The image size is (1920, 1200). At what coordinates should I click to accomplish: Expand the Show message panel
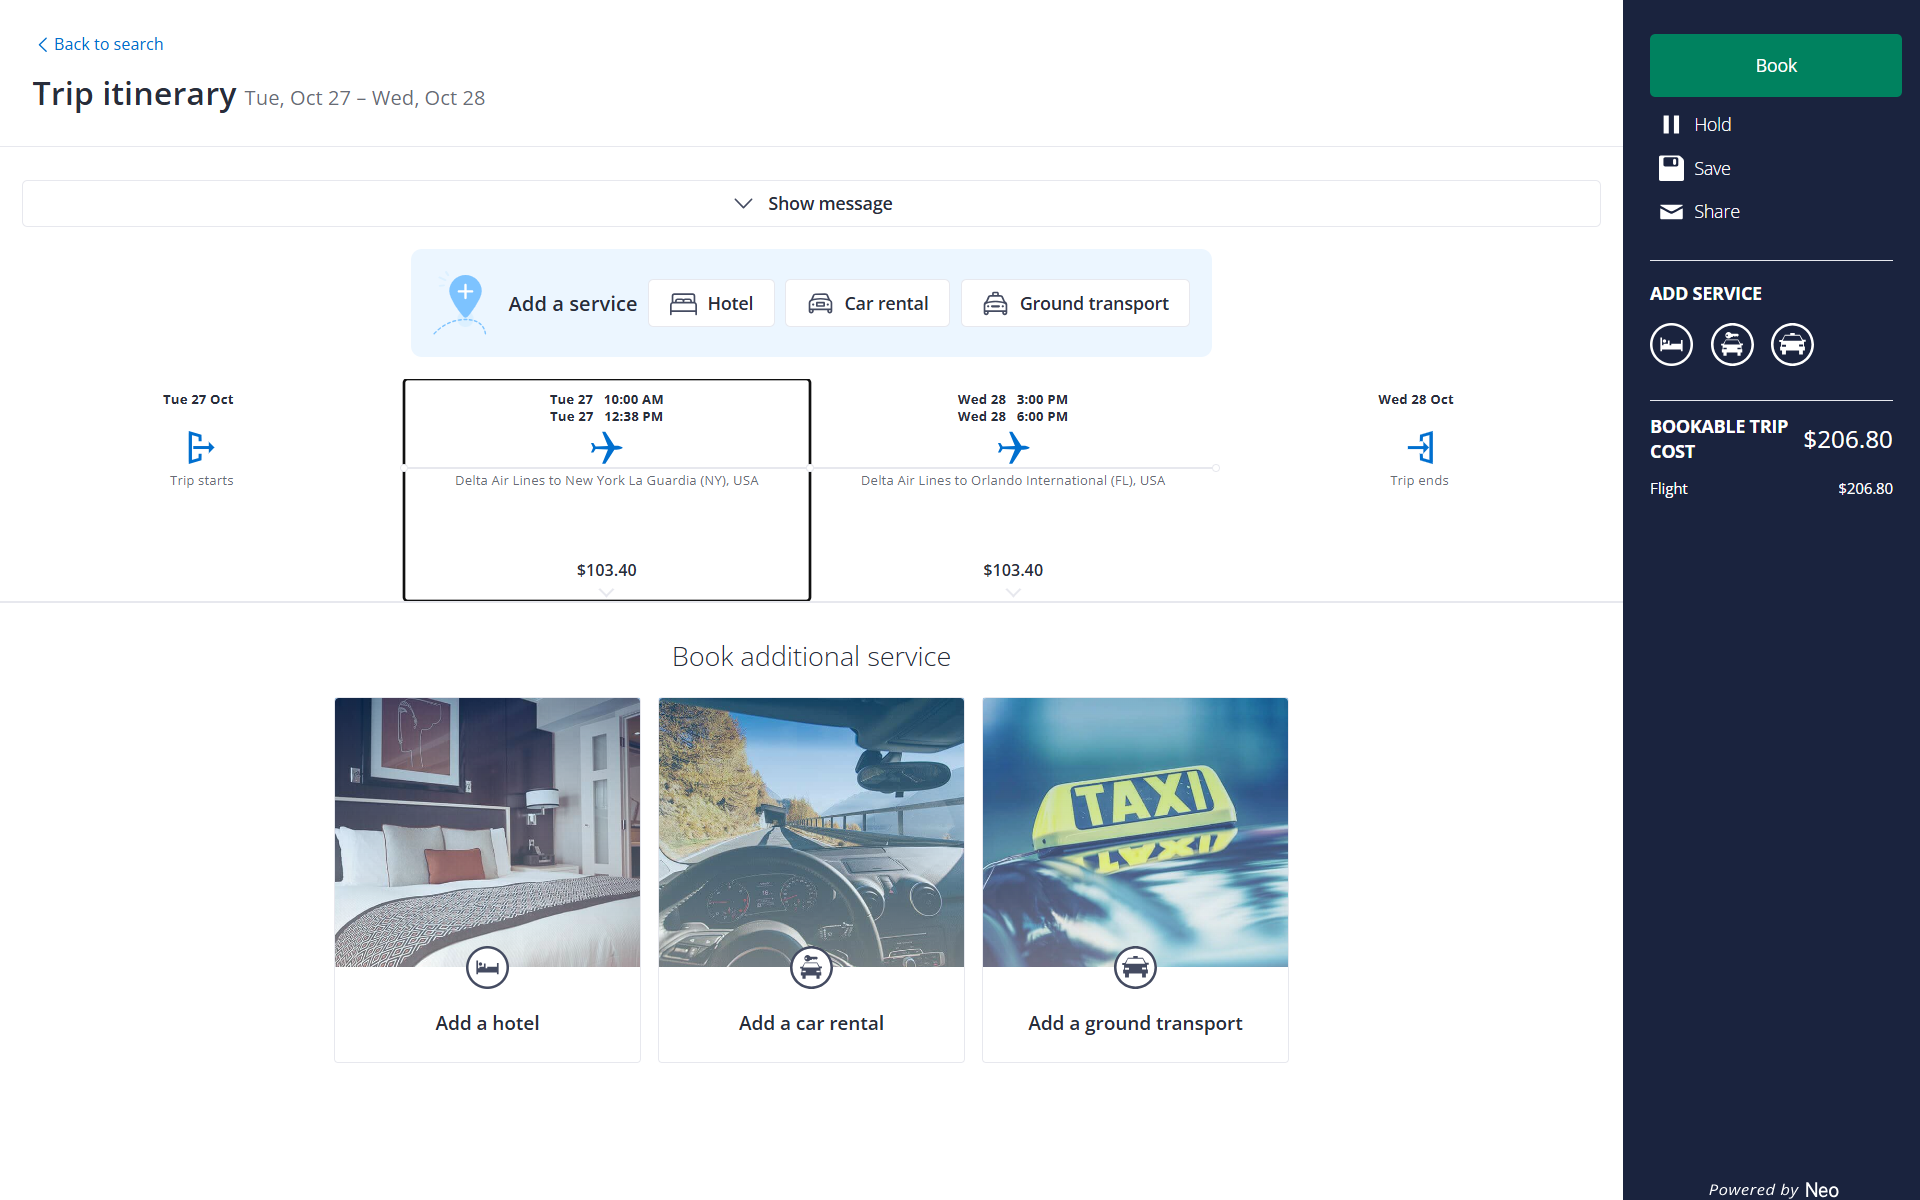click(x=811, y=204)
